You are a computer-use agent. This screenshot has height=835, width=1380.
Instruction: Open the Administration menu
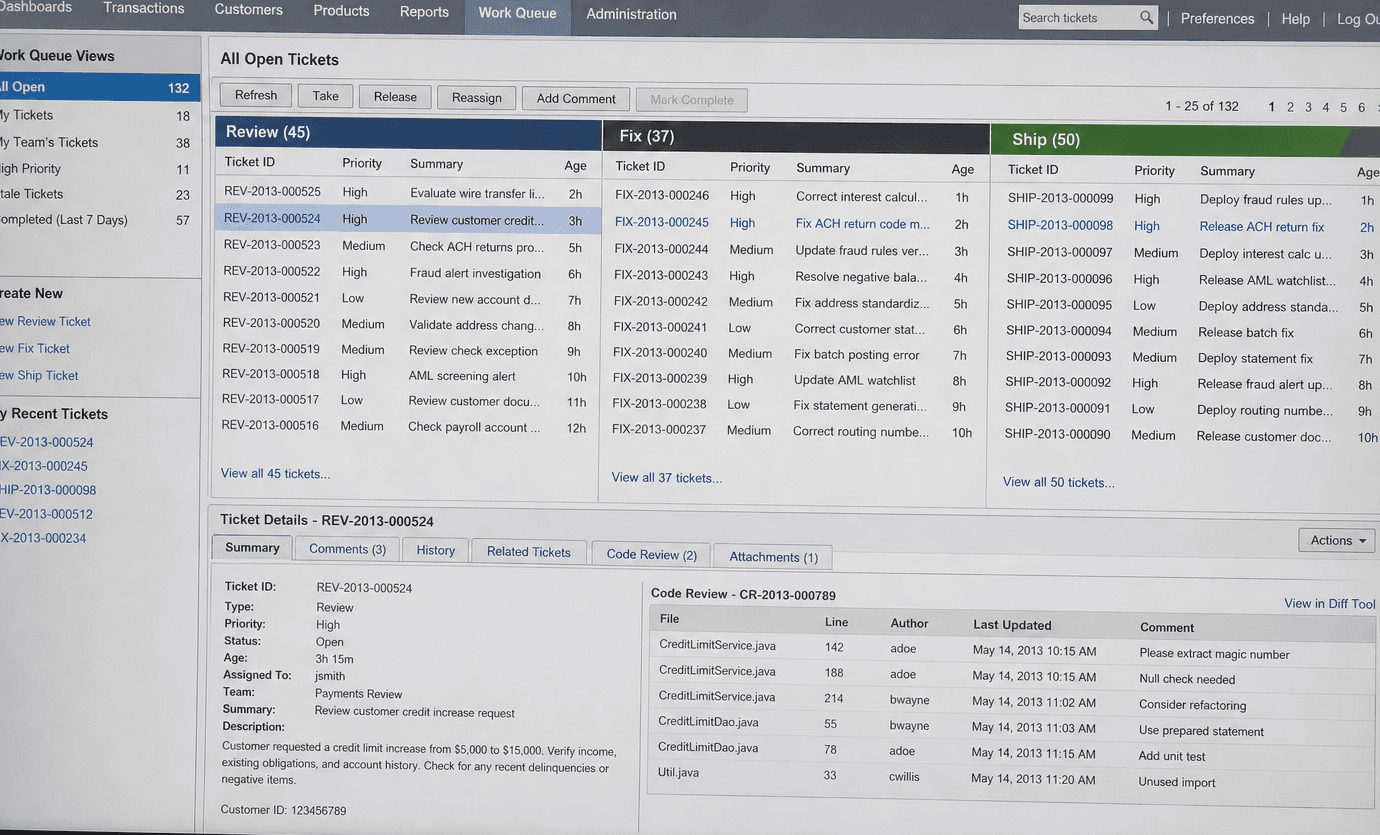click(631, 14)
